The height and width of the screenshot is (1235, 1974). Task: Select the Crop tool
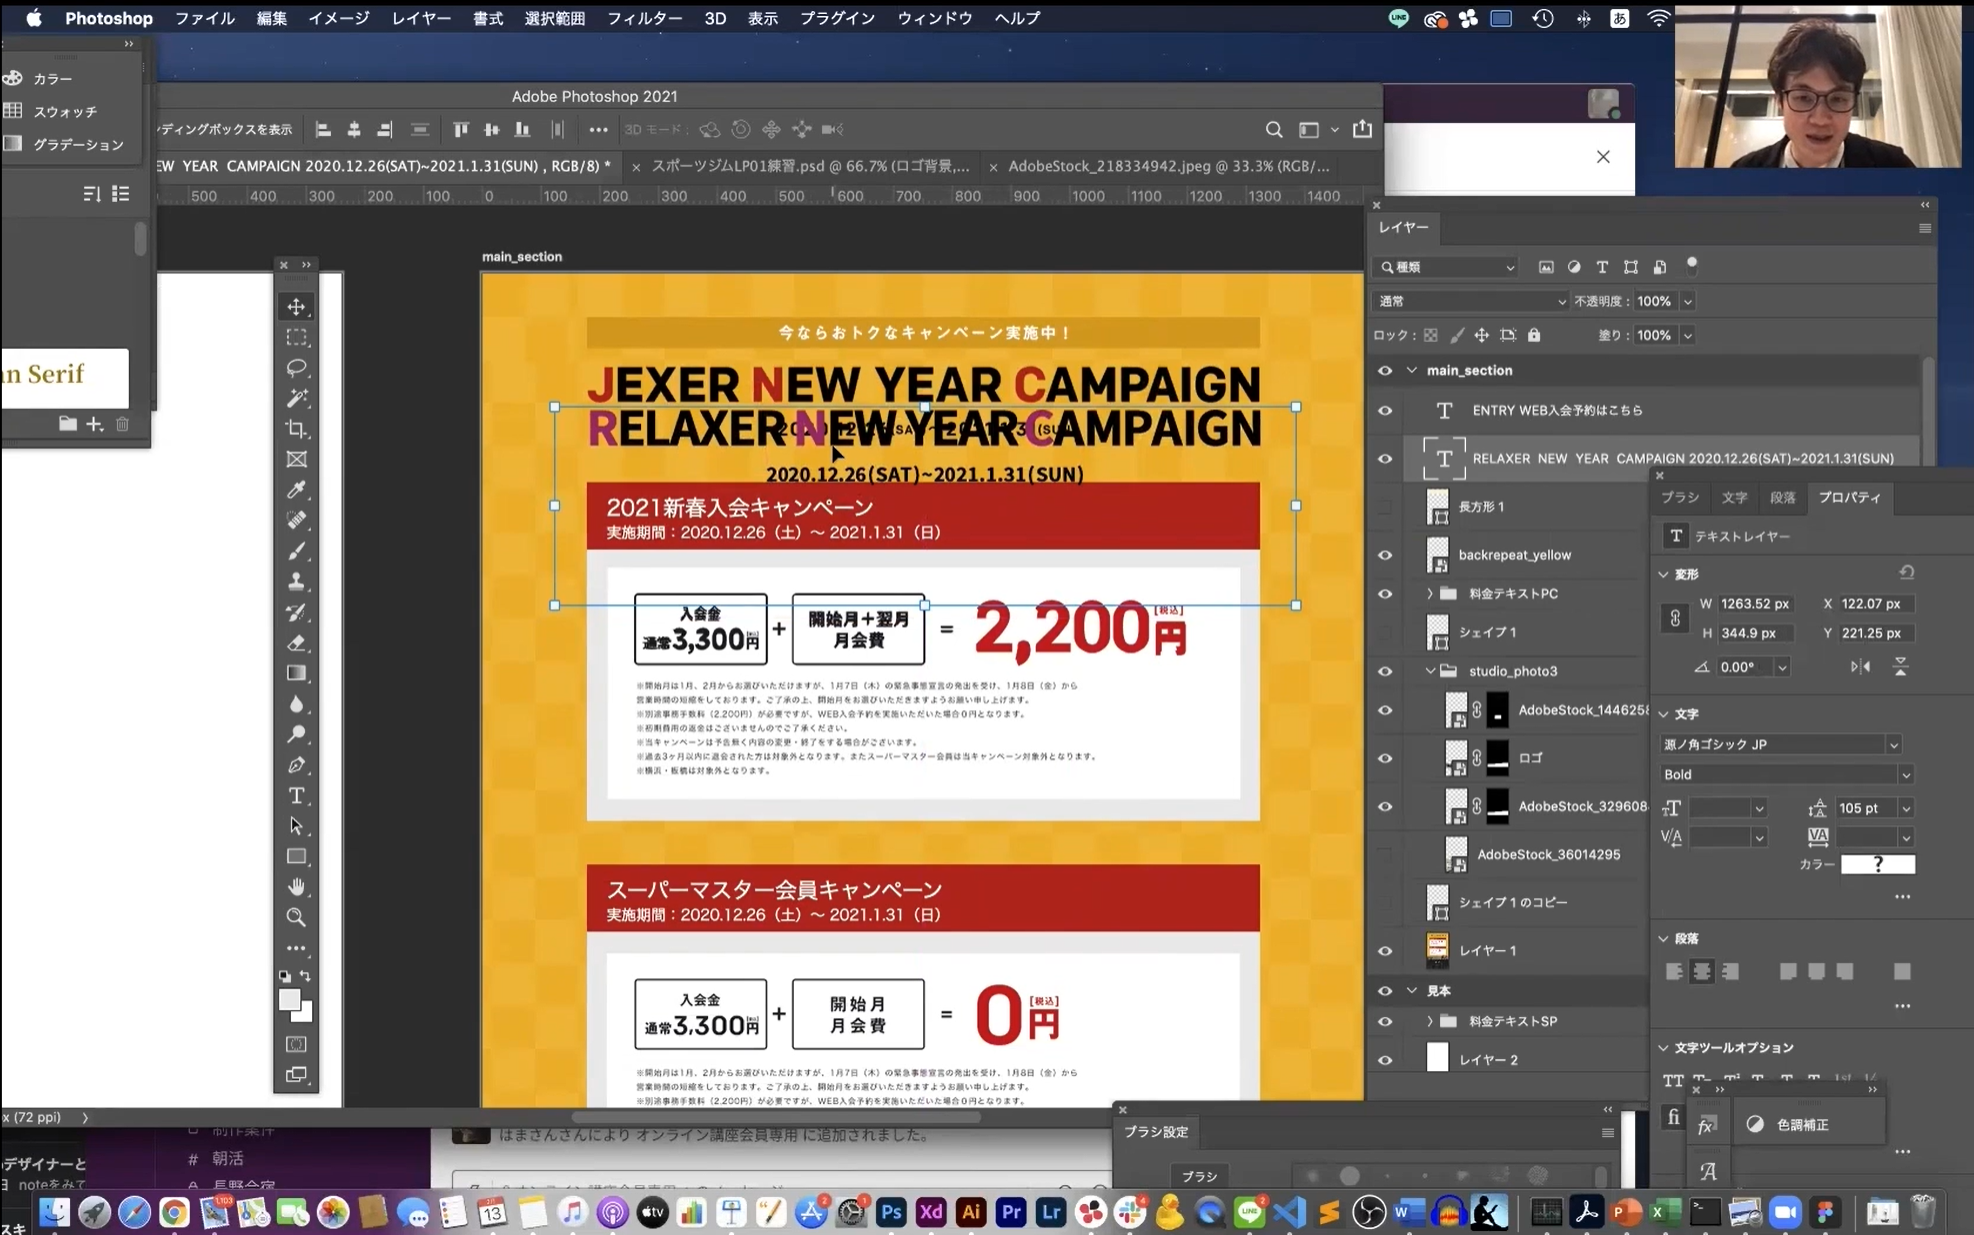(x=296, y=429)
